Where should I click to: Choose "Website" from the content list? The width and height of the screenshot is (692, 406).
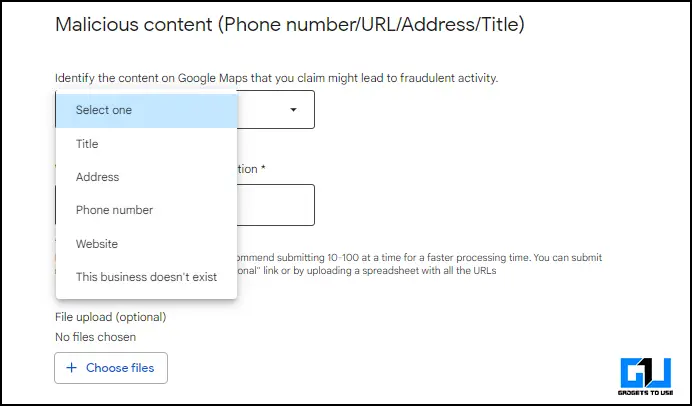pyautogui.click(x=147, y=244)
